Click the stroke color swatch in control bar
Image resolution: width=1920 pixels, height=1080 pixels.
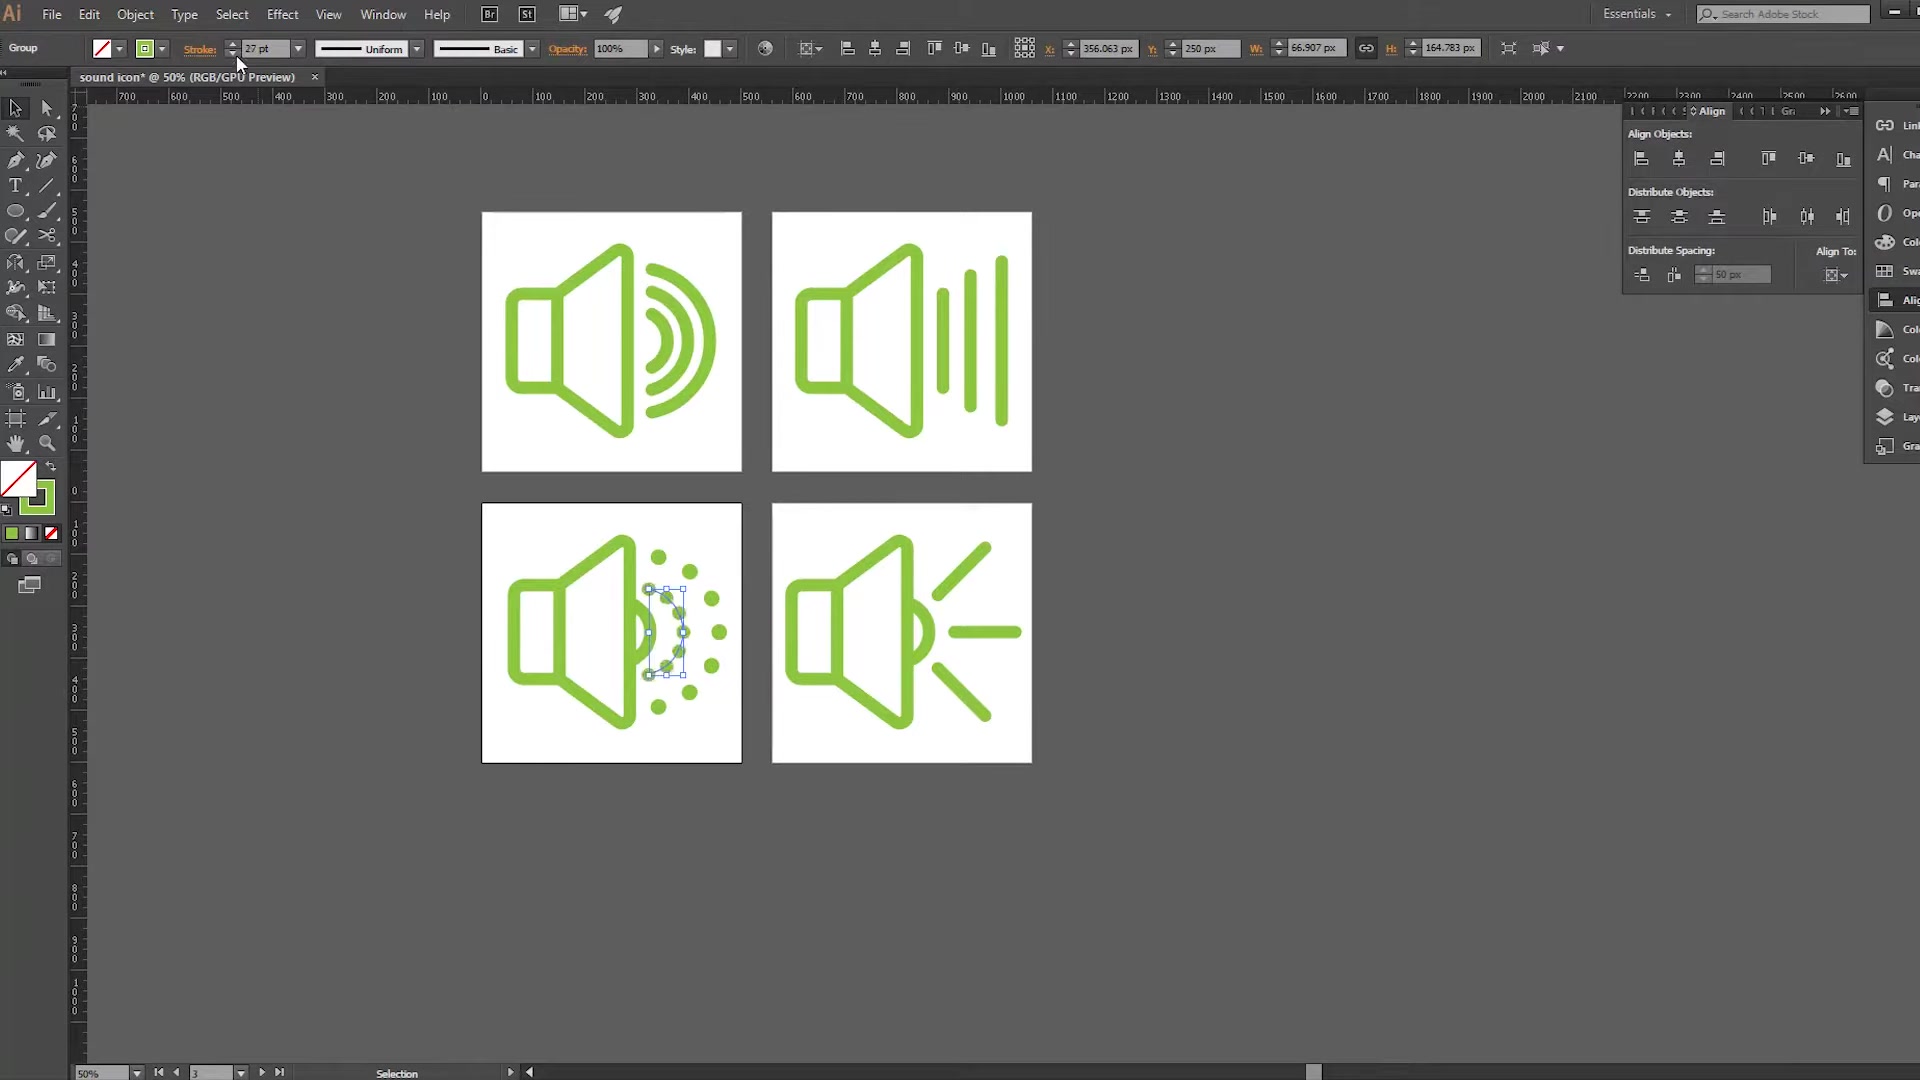point(145,48)
